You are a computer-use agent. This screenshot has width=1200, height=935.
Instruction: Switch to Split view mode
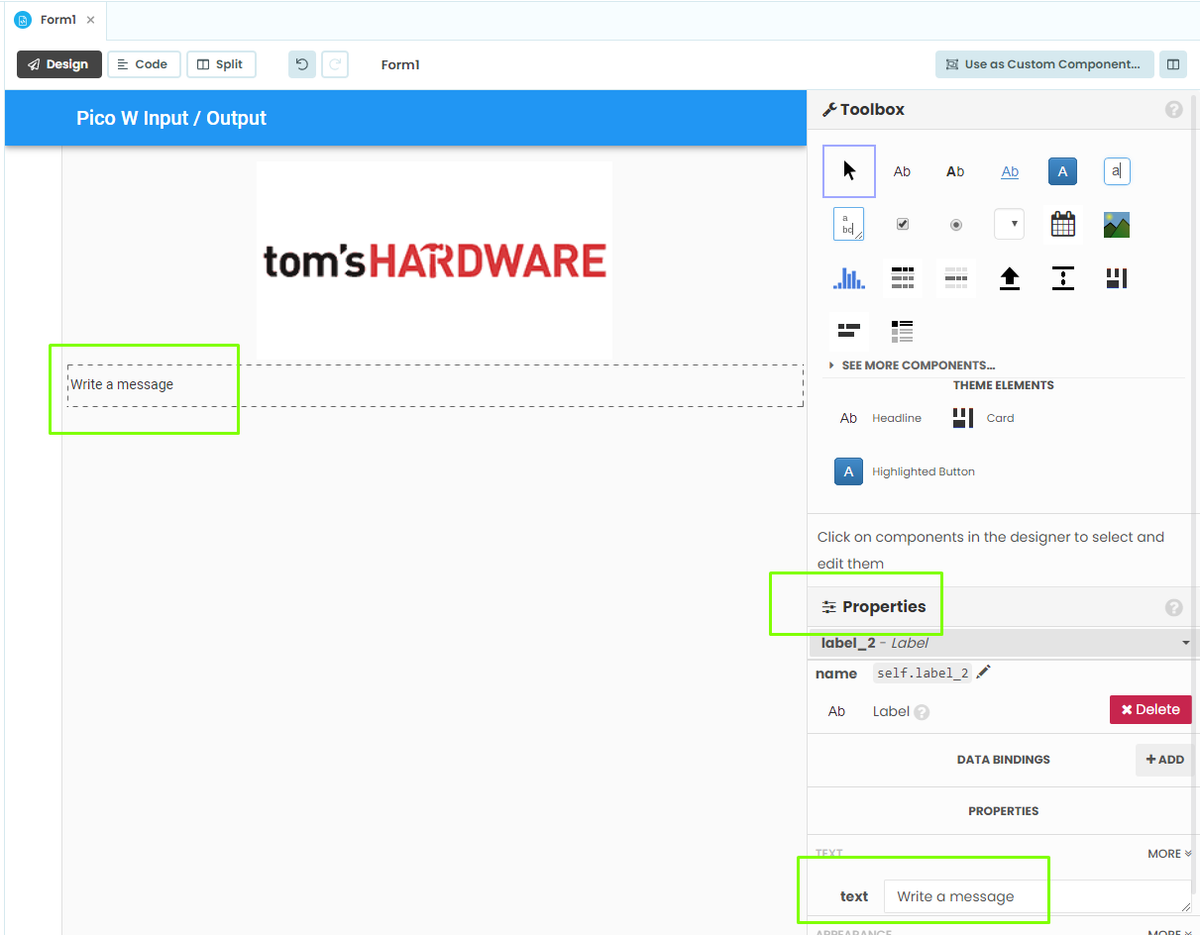tap(221, 64)
